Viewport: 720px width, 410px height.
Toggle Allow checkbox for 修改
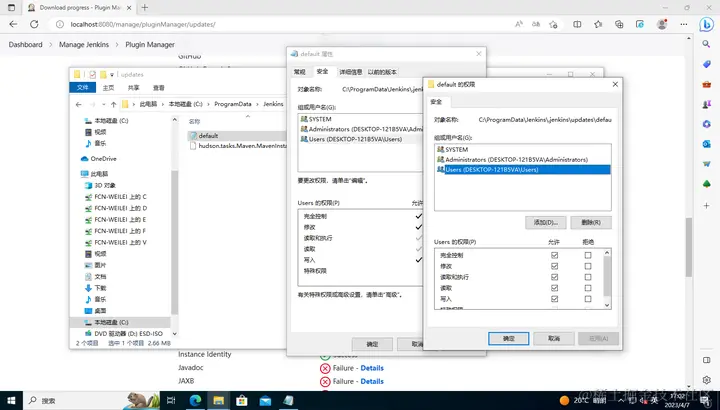(x=554, y=266)
